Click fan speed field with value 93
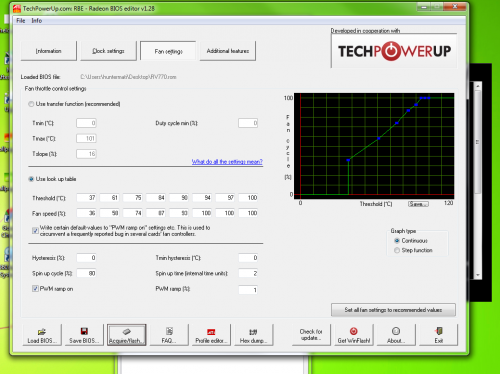This screenshot has height=374, width=500. pyautogui.click(x=179, y=213)
